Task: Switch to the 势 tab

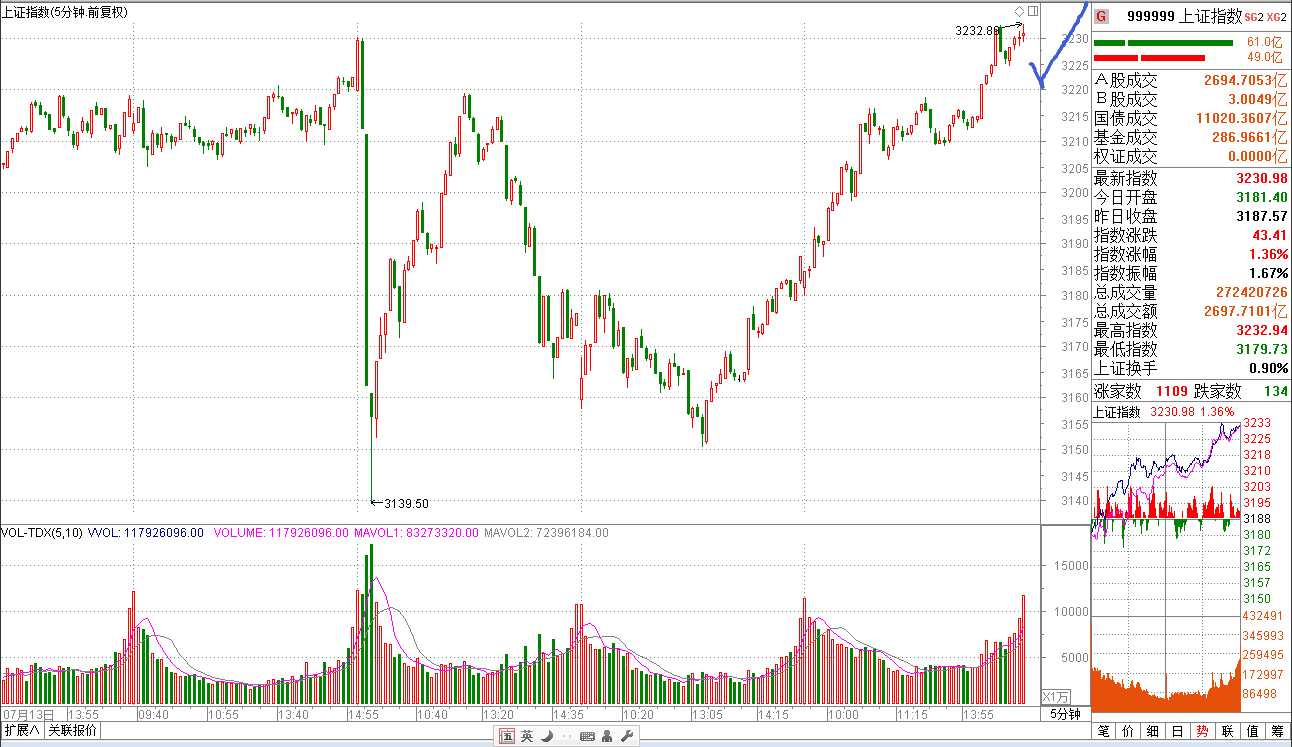Action: (x=1202, y=731)
